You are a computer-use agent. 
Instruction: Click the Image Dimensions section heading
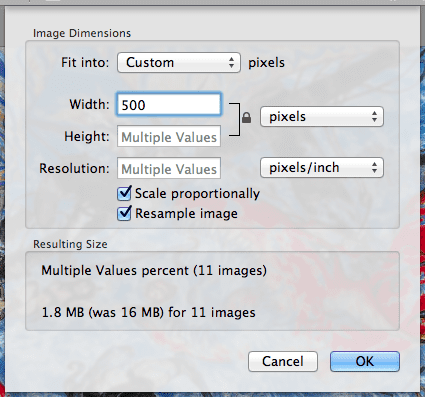82,33
